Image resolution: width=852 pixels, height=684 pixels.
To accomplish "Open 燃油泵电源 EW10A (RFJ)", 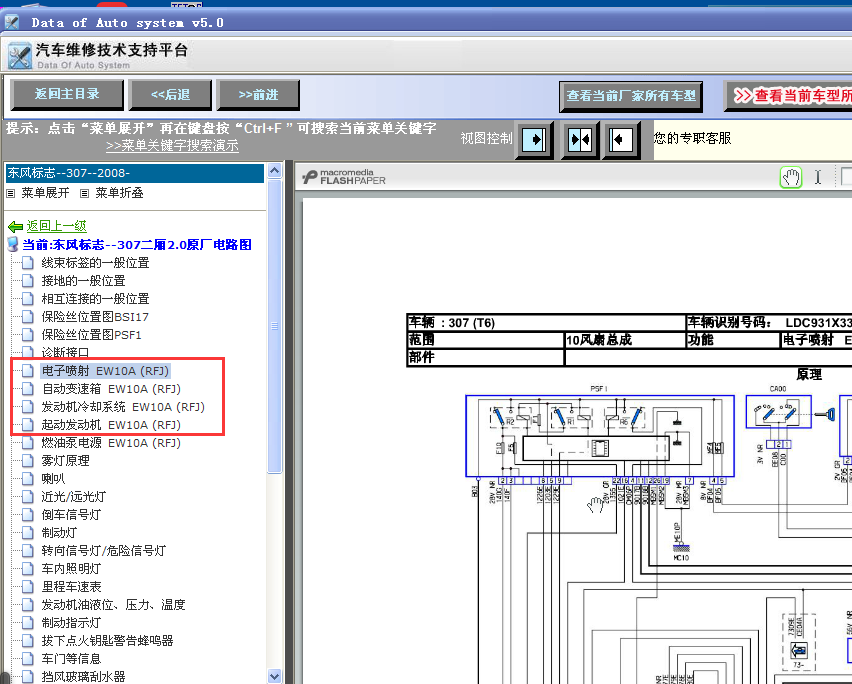I will (x=111, y=443).
